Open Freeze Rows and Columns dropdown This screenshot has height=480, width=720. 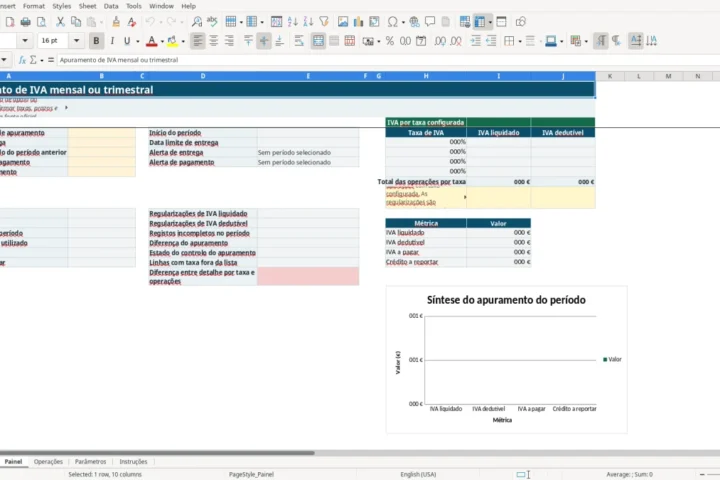click(x=490, y=22)
